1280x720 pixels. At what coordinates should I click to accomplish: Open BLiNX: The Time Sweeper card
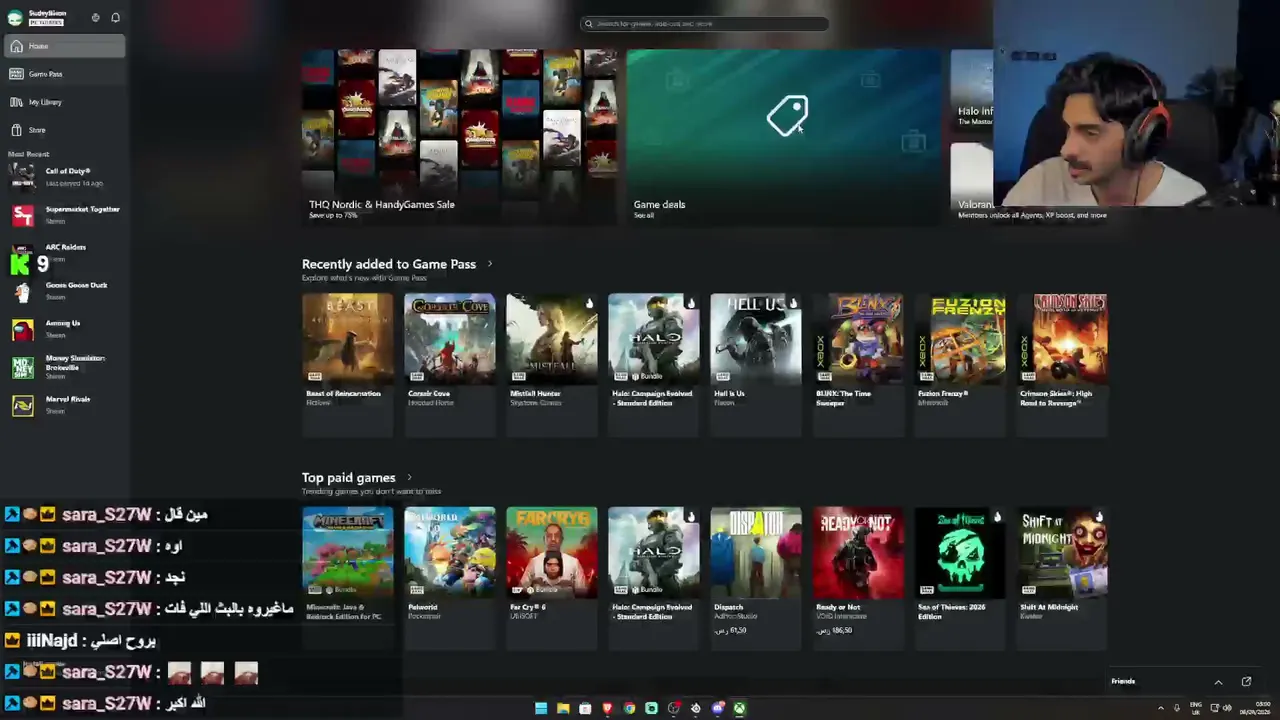858,365
